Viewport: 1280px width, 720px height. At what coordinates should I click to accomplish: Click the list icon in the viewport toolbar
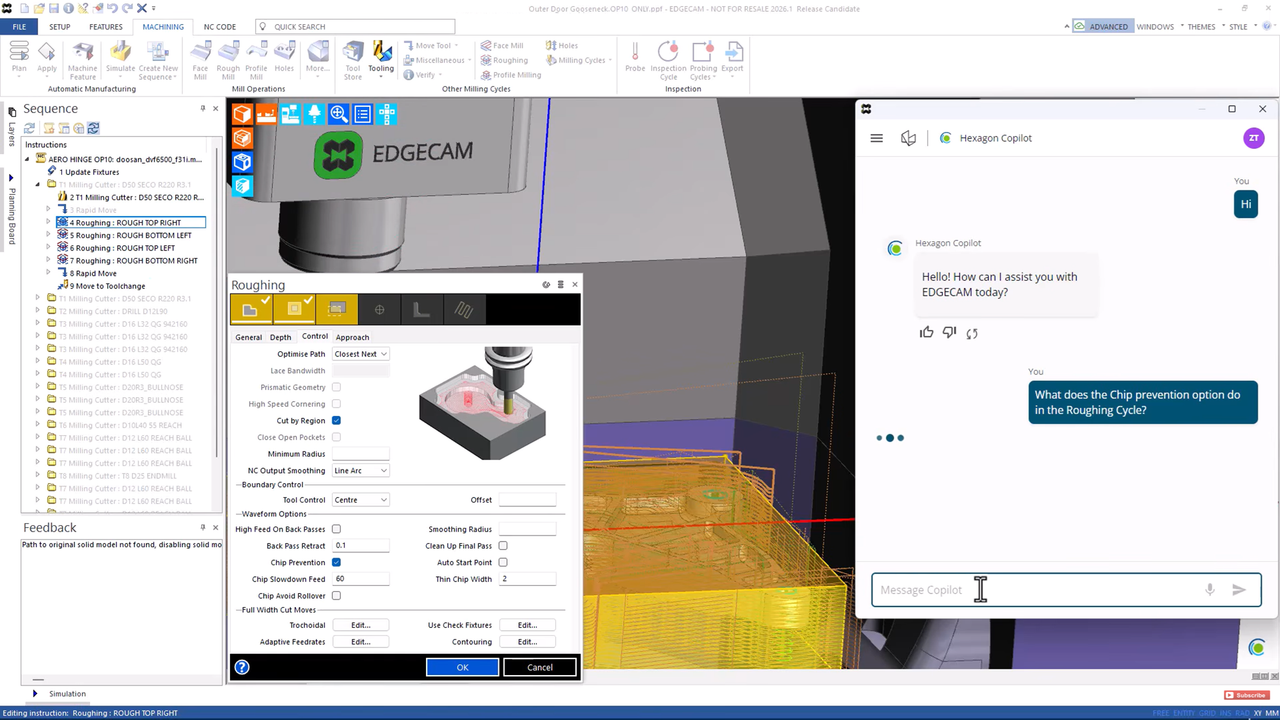362,114
